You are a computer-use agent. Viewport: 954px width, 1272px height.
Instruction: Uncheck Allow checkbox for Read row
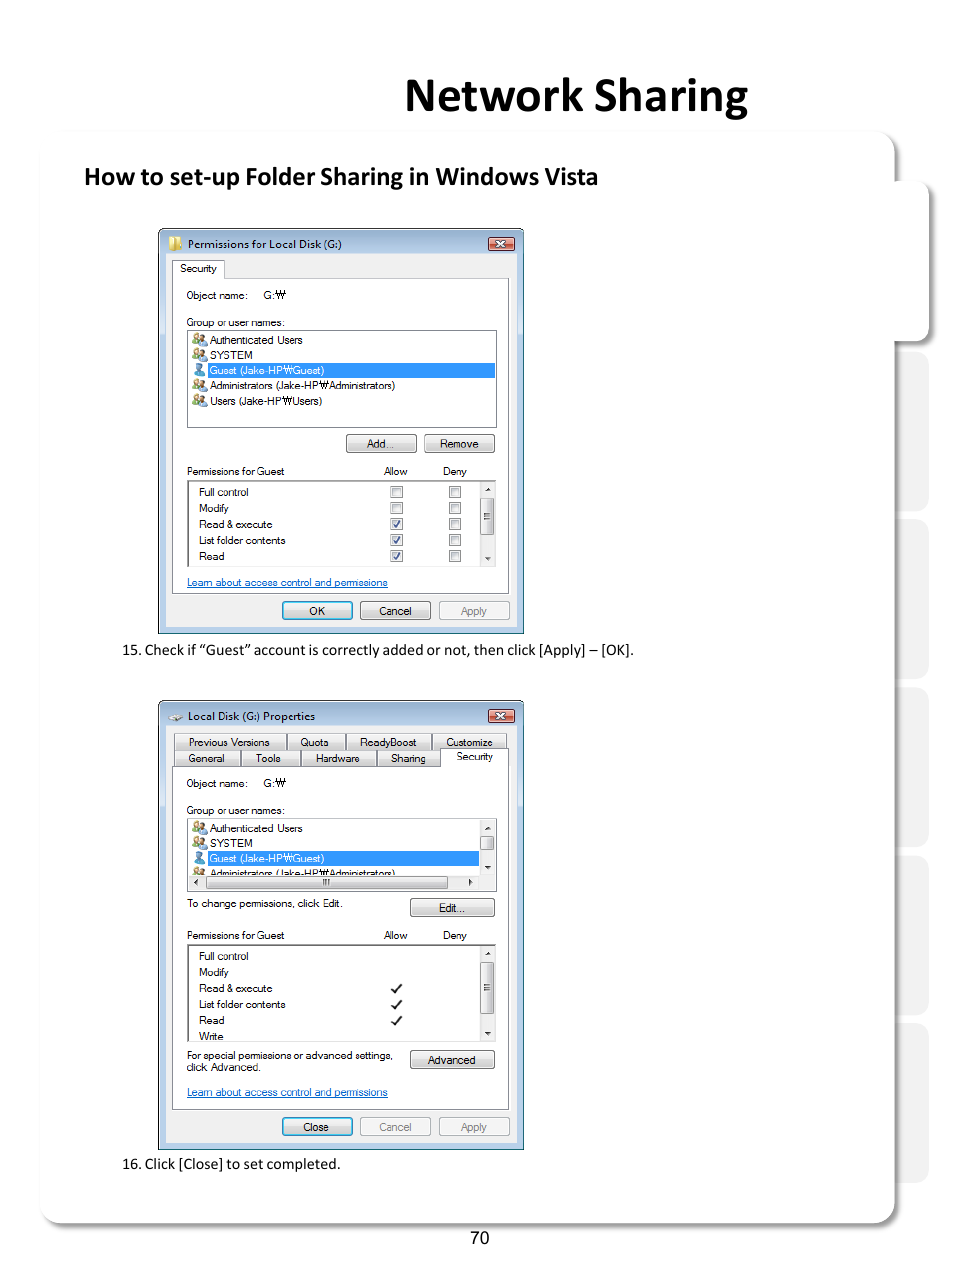click(x=397, y=556)
